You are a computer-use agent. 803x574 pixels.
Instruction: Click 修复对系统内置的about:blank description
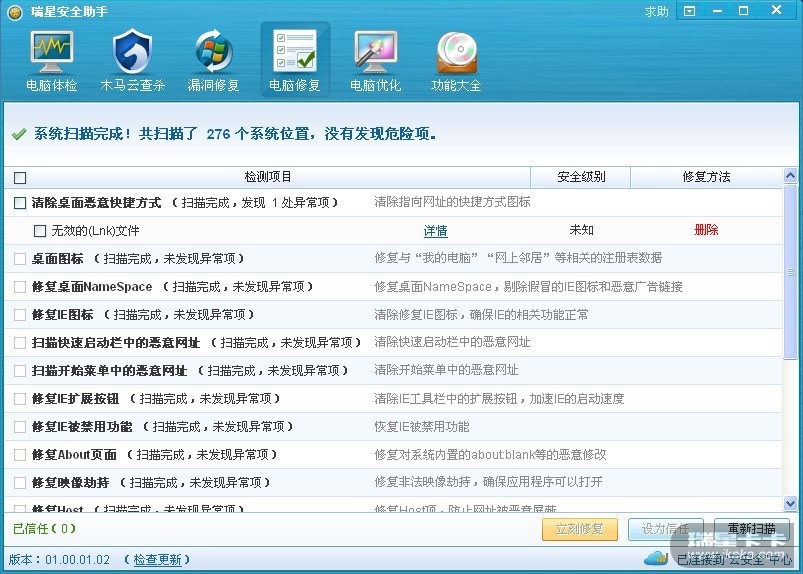[x=490, y=455]
